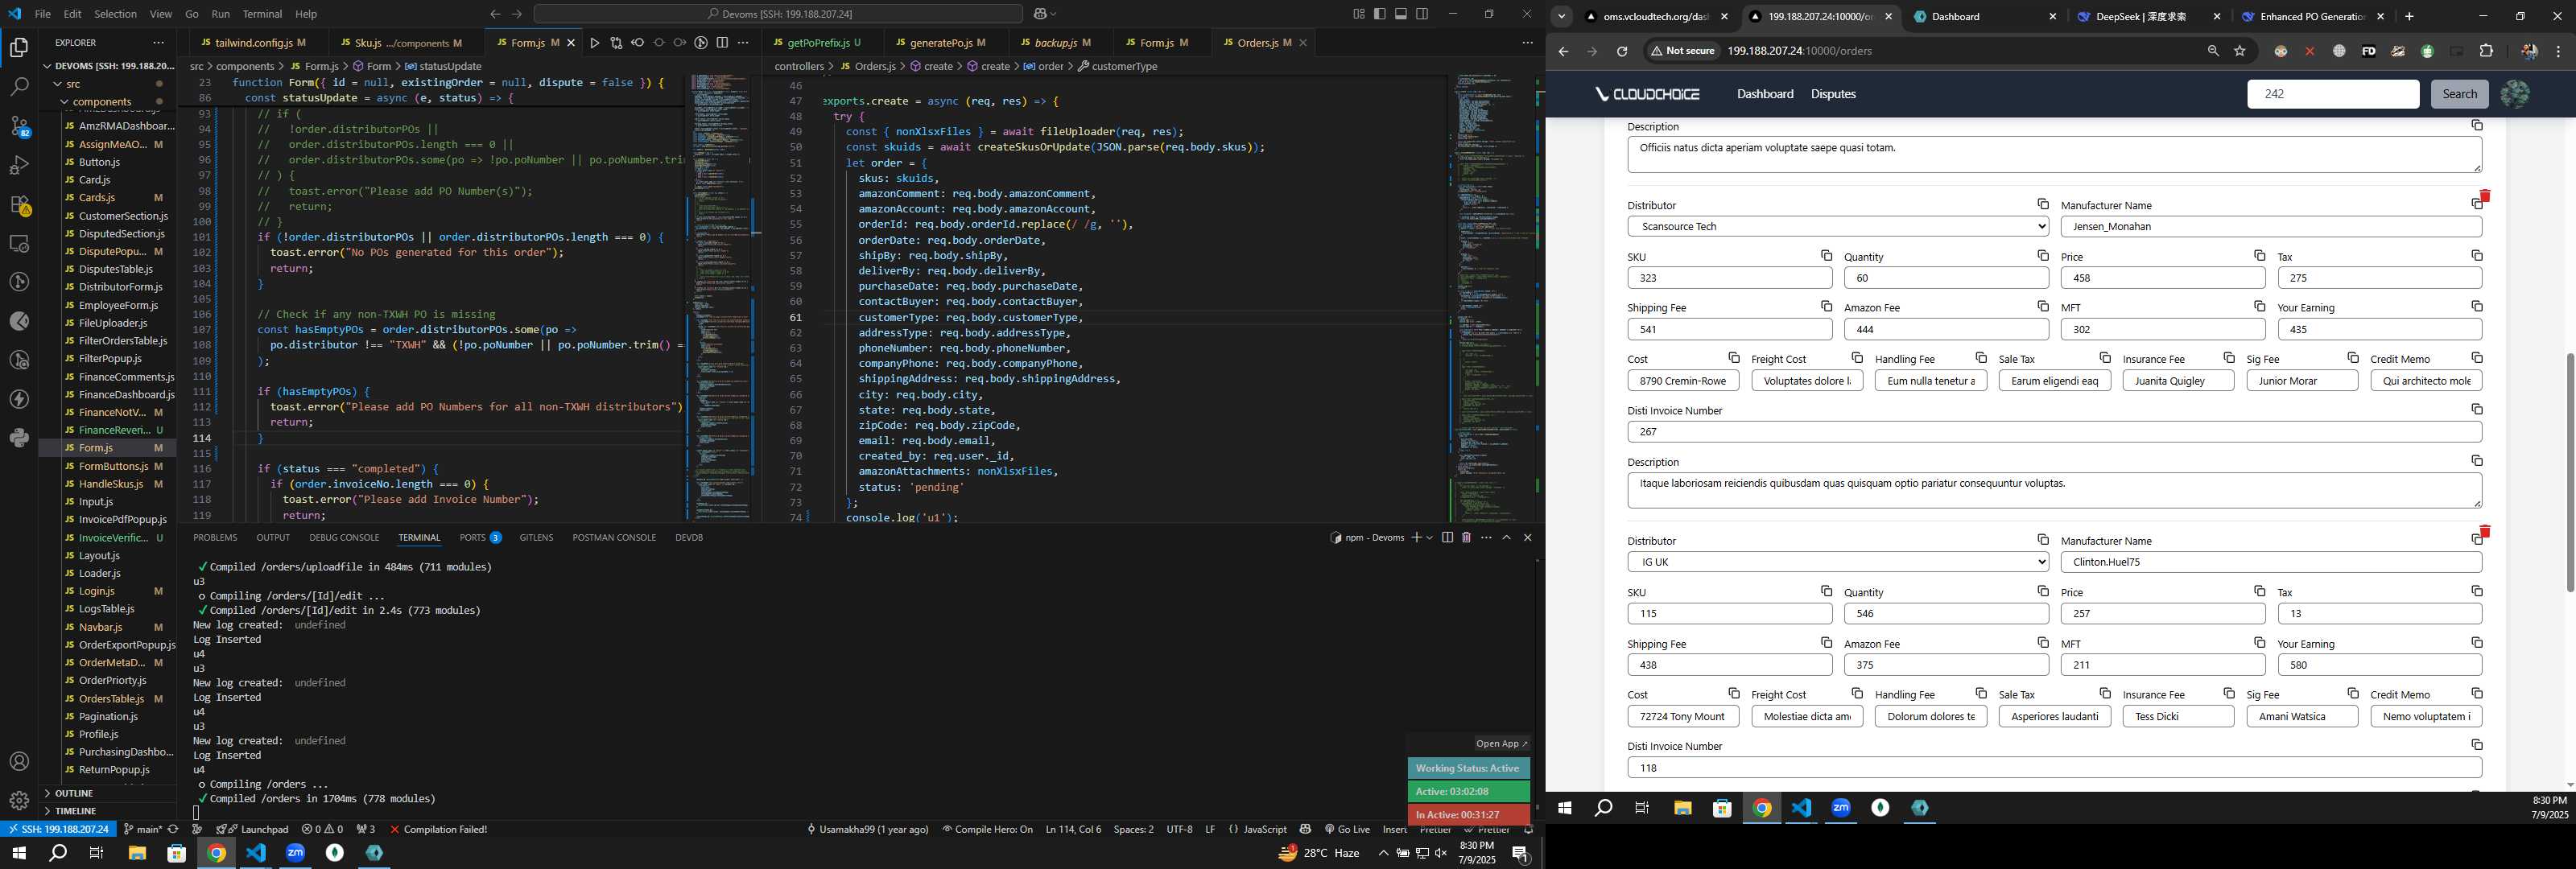Screen dimensions: 2576x869
Task: Copy the Amazon Fee 375 field value
Action: point(2043,642)
